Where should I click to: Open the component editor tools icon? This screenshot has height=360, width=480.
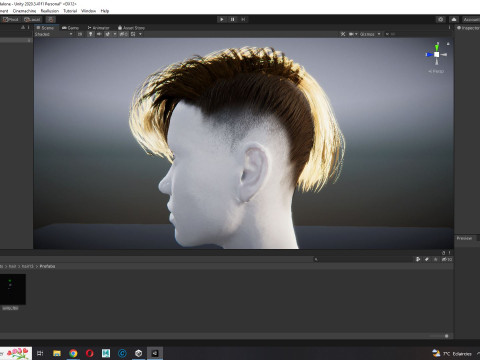tap(343, 34)
